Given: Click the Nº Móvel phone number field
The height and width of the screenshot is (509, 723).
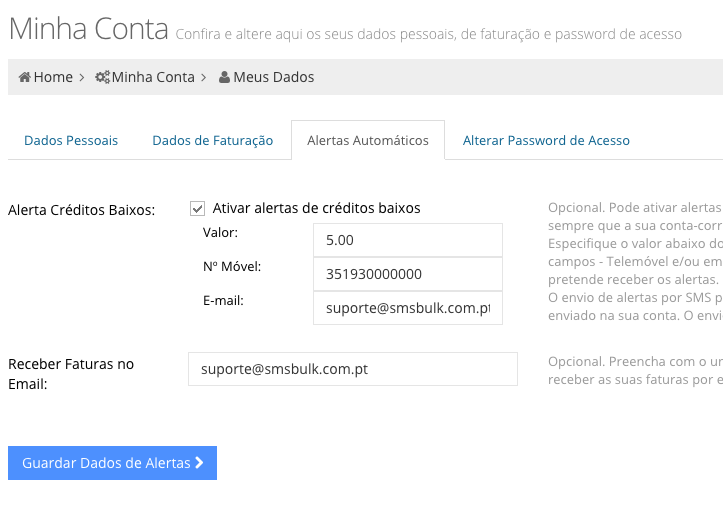Looking at the screenshot, I should pos(408,274).
